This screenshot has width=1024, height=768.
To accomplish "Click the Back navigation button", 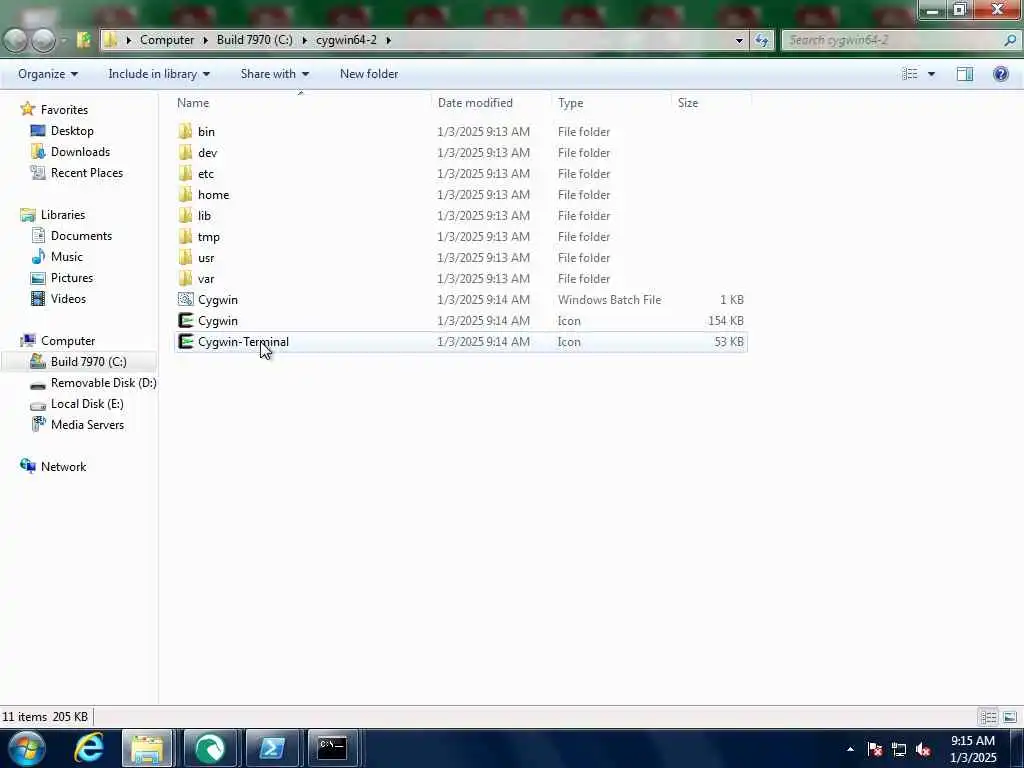I will point(16,40).
